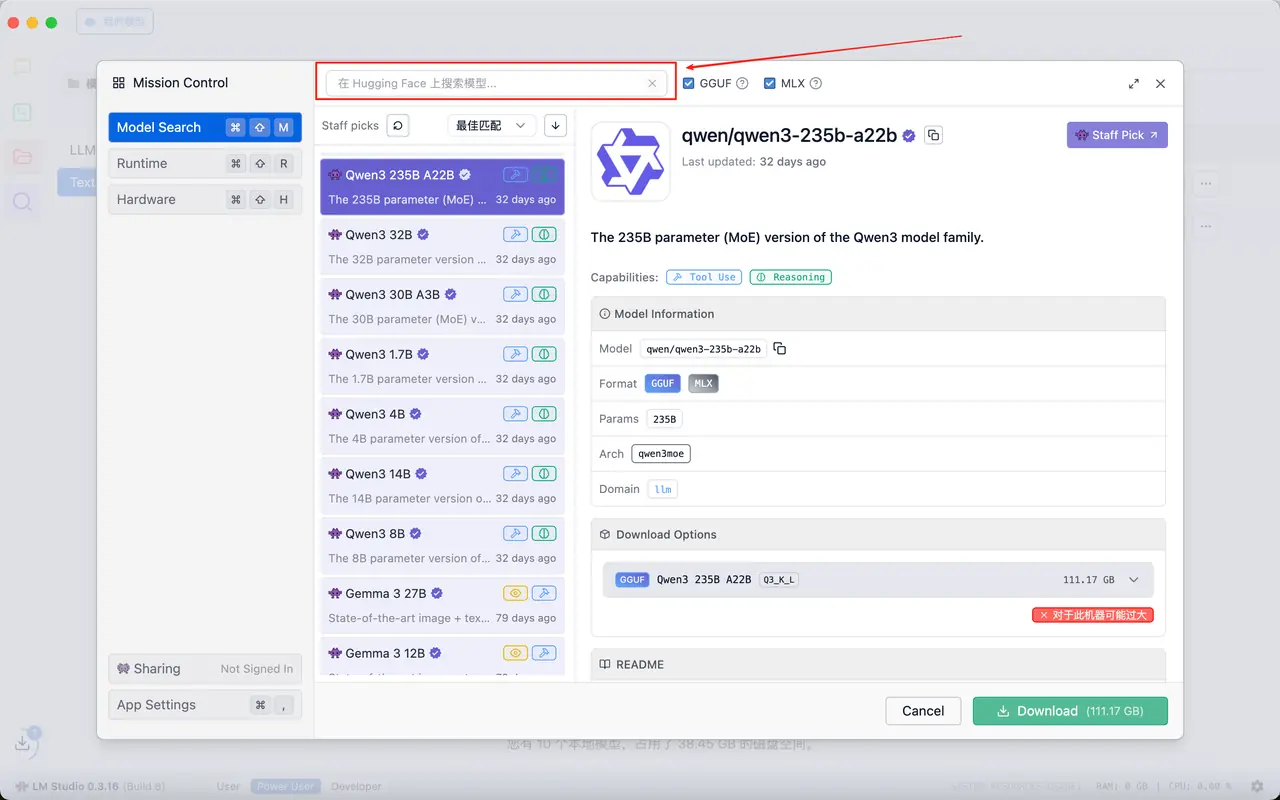
Task: Click the Qwen logo thumbnail
Action: [x=631, y=162]
